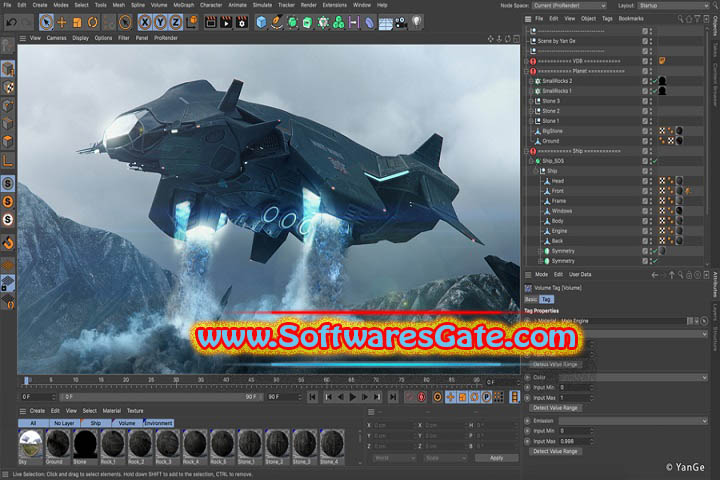720x480 pixels.
Task: Open the Color channel dropdown
Action: click(x=633, y=378)
